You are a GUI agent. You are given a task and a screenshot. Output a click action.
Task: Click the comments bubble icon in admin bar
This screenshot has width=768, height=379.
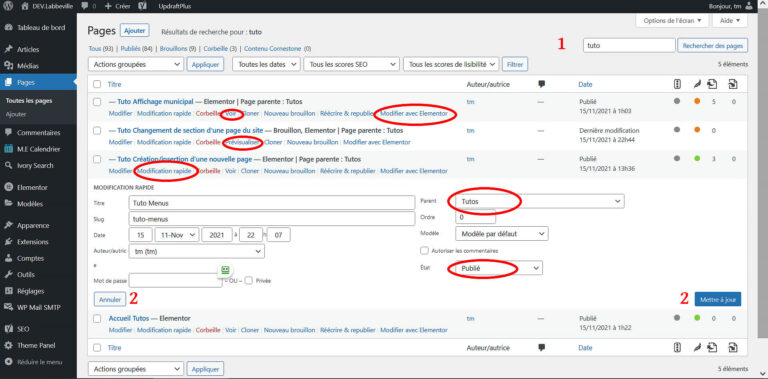(85, 6)
